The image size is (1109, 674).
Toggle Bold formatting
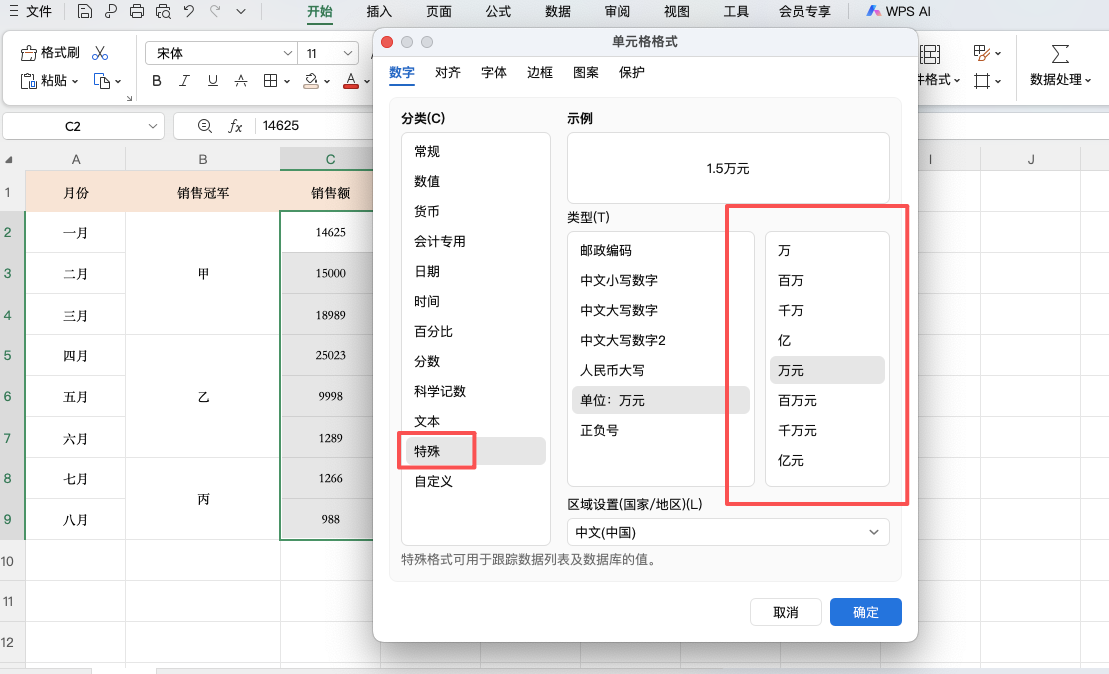[x=156, y=82]
